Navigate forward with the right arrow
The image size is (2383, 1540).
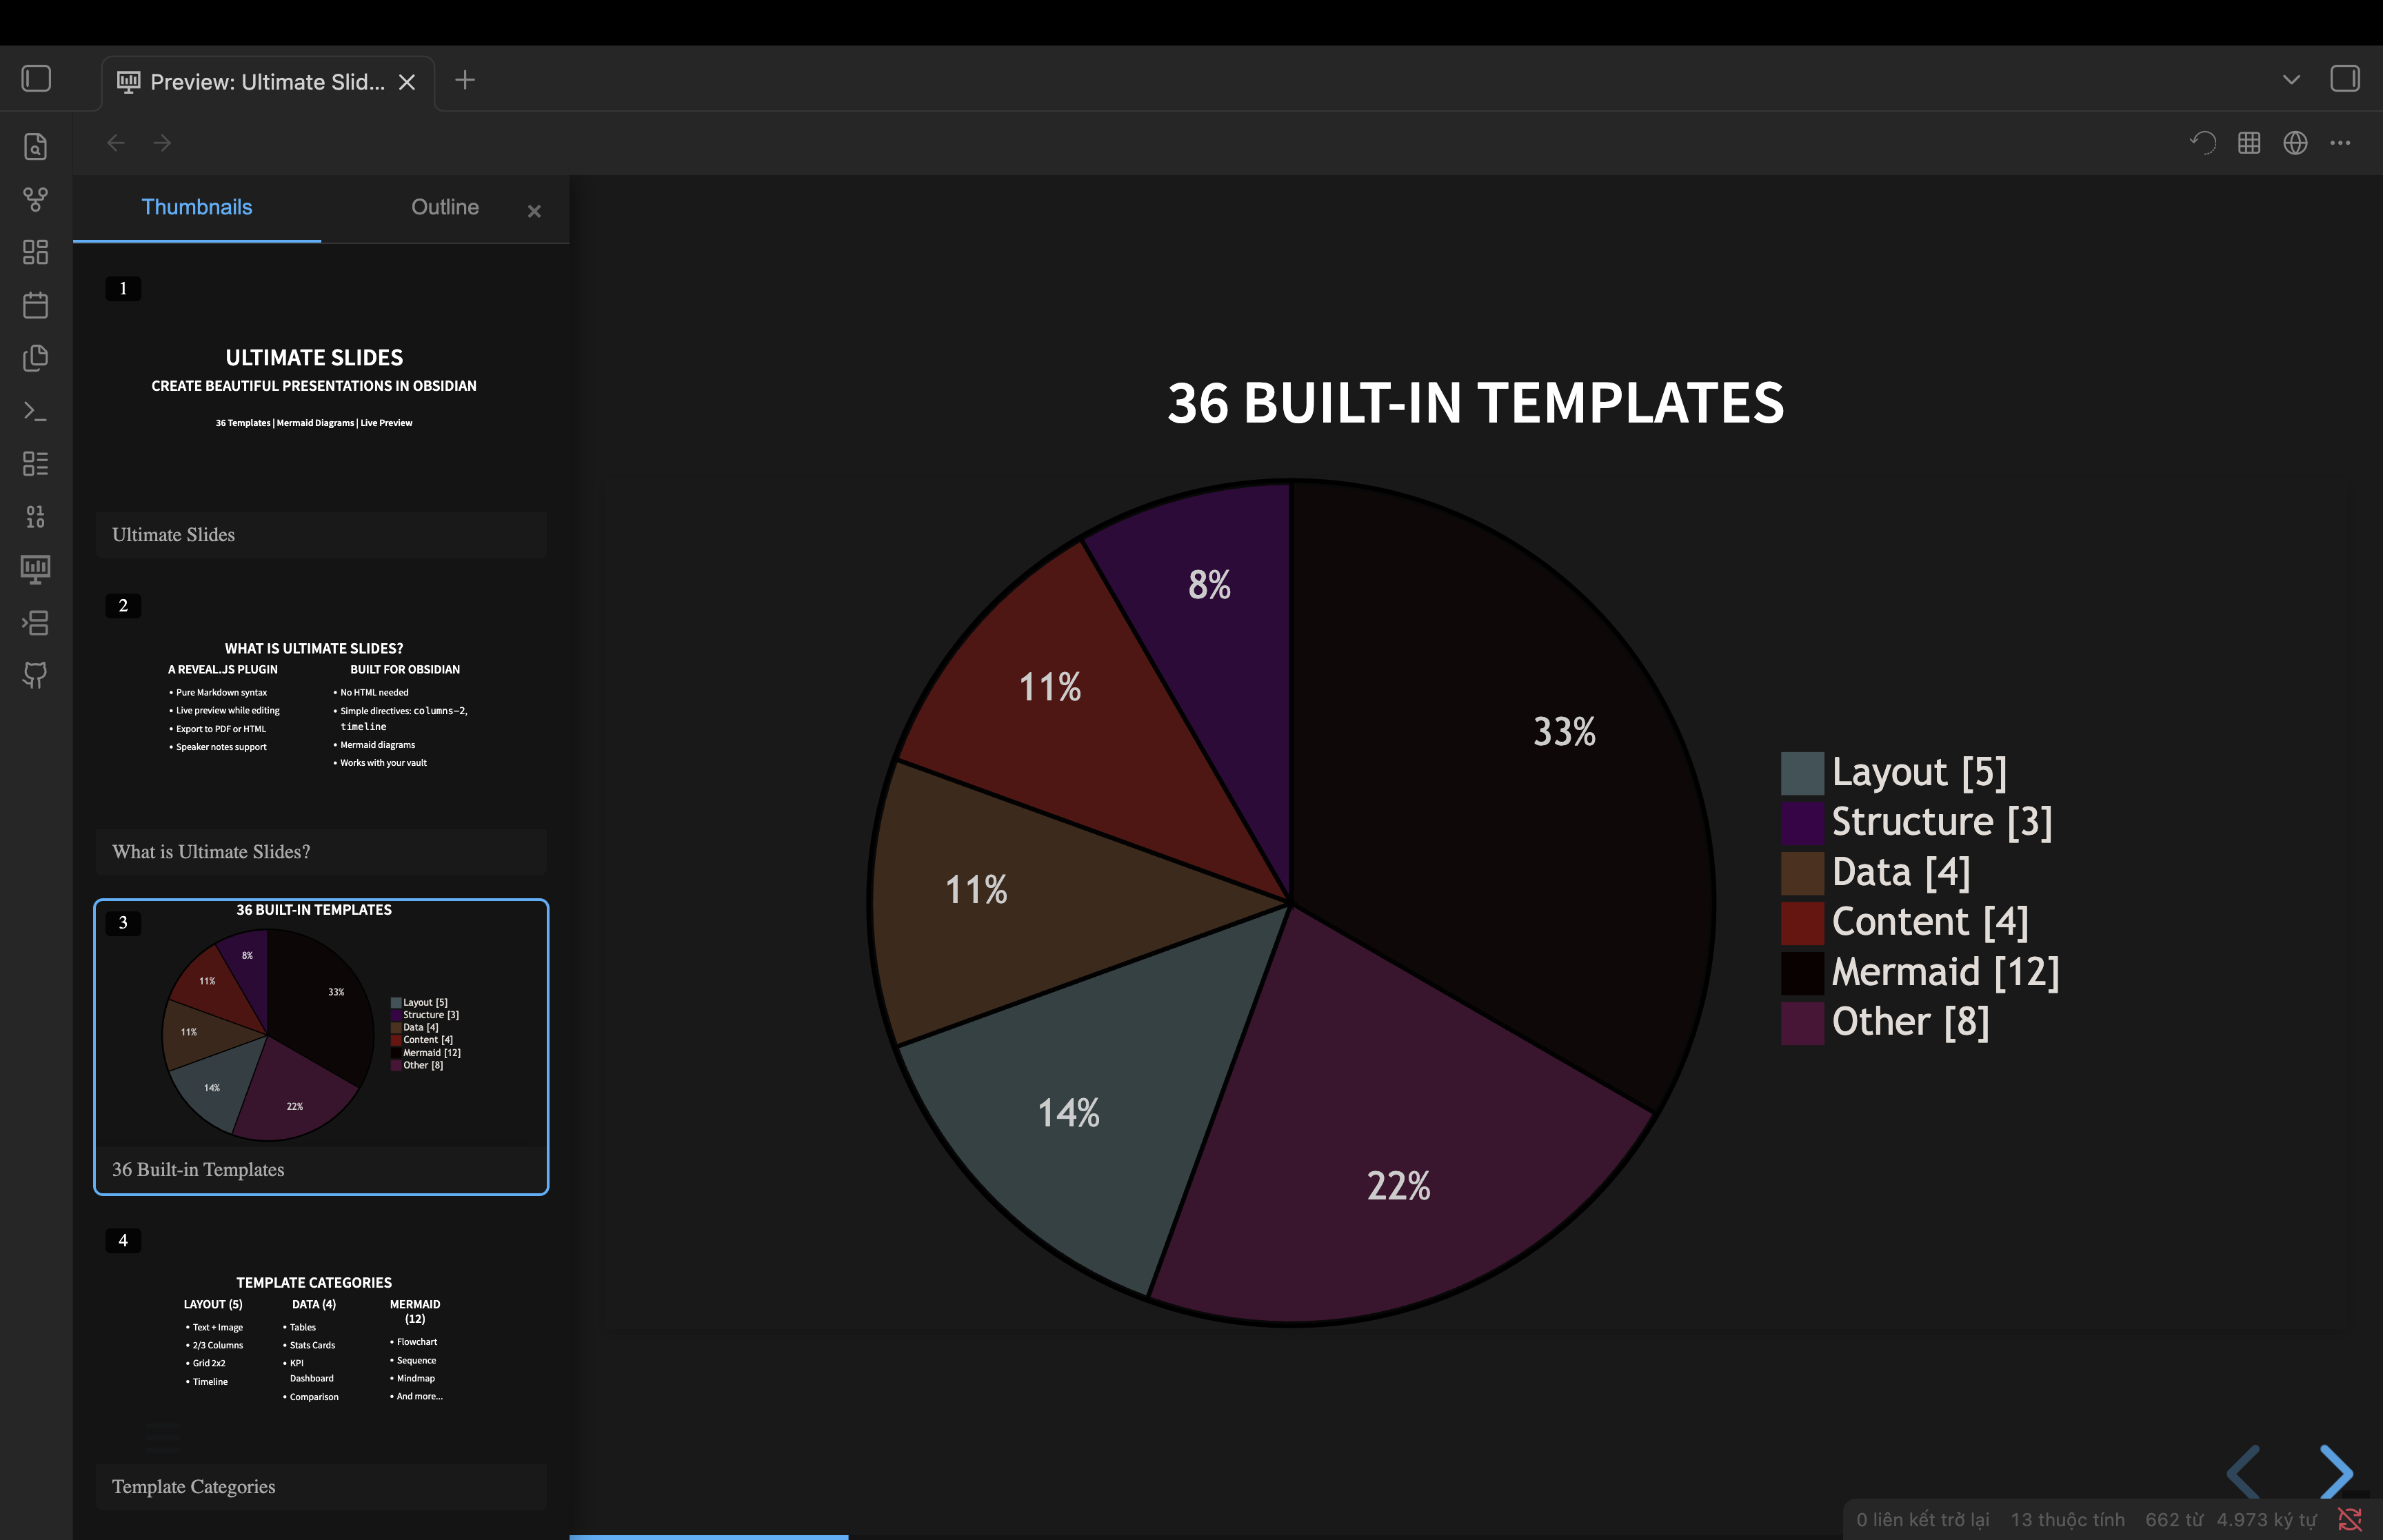162,143
